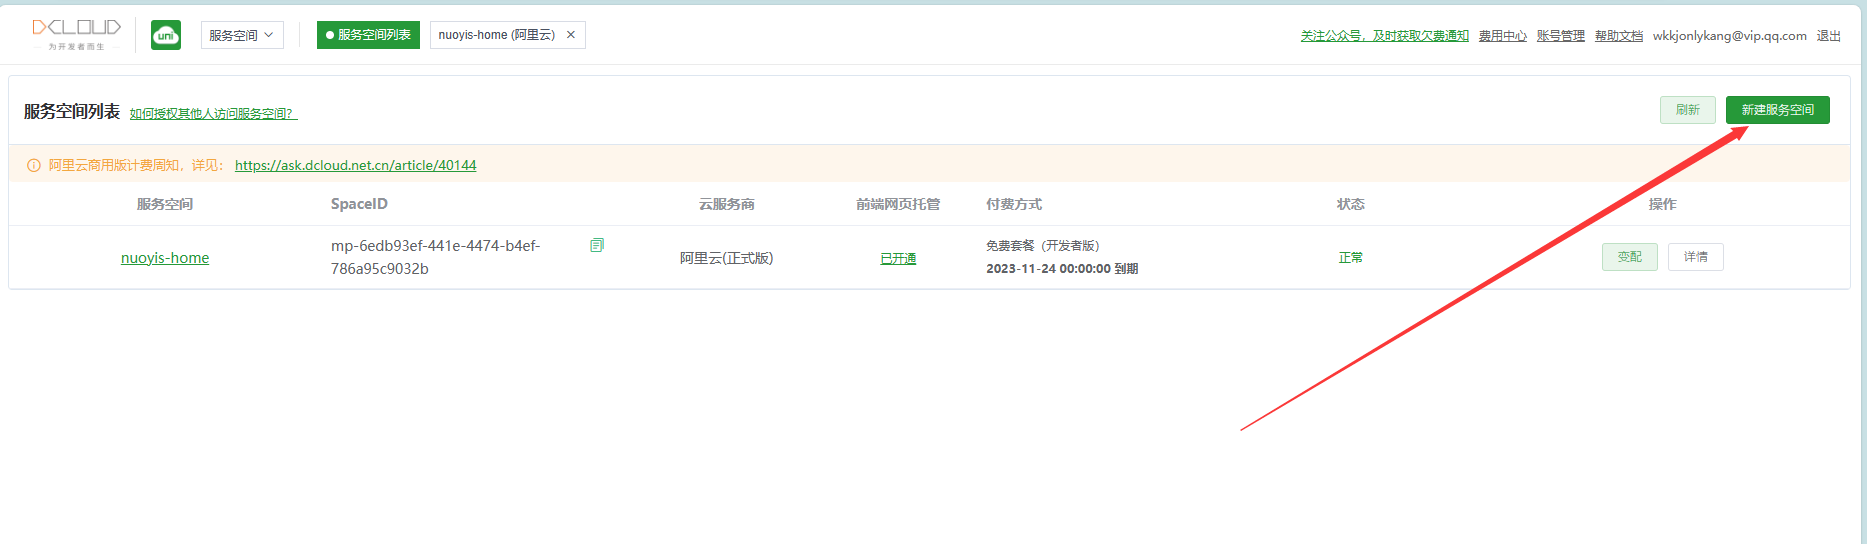The image size is (1867, 544).
Task: Open the nuoyis-home service space link
Action: (x=165, y=258)
